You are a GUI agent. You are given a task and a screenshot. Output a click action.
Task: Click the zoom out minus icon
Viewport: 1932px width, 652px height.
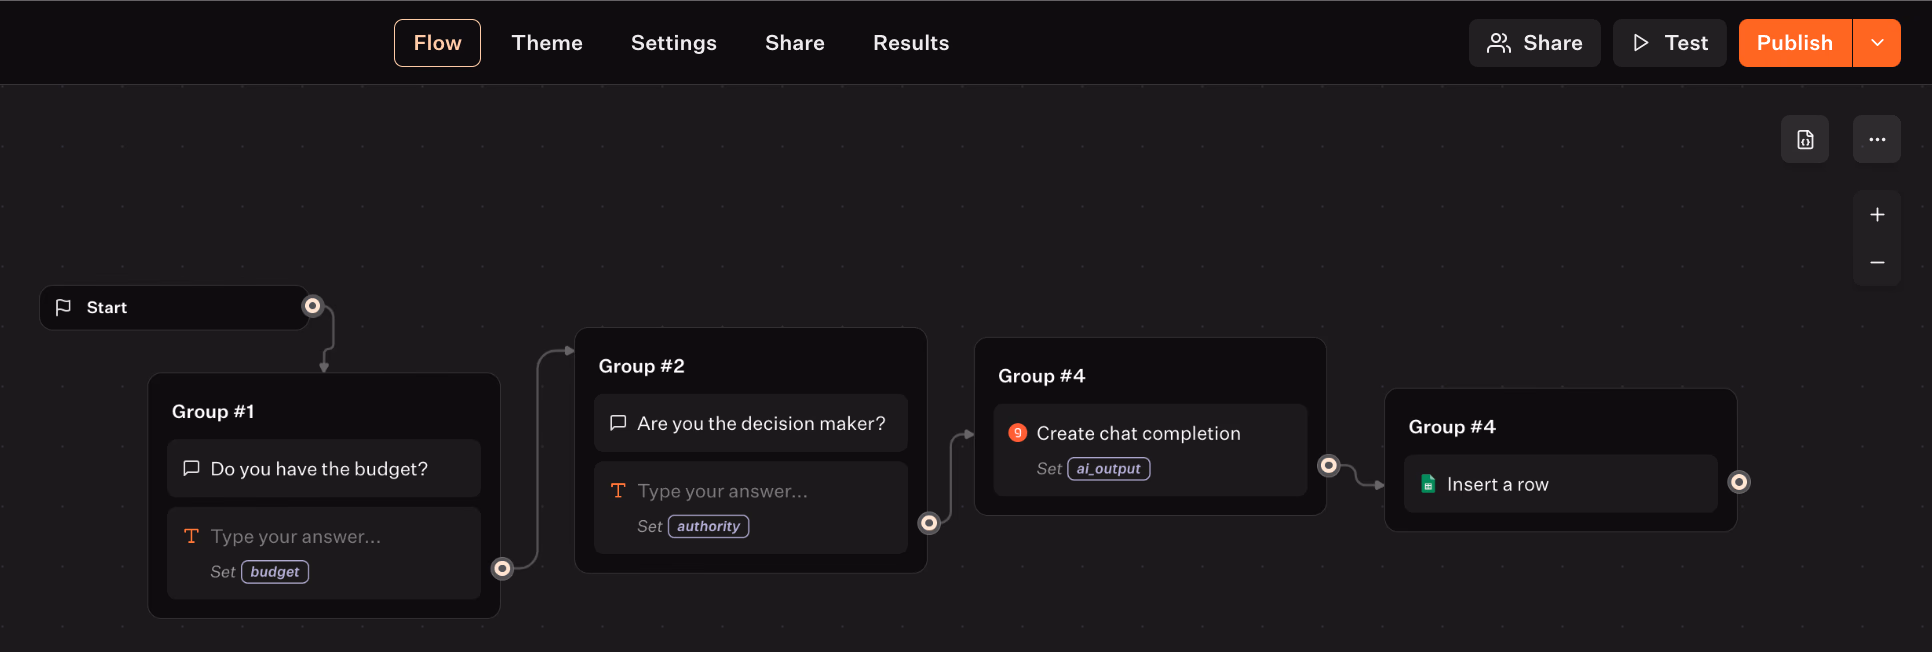tap(1877, 262)
